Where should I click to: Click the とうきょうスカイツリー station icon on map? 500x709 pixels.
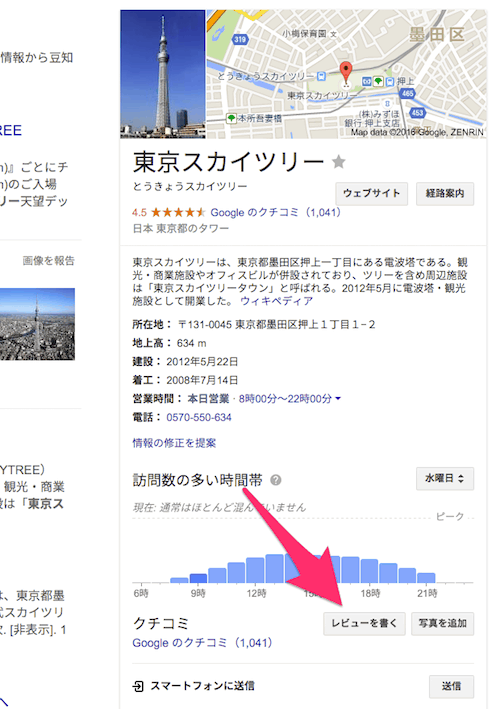coord(321,76)
